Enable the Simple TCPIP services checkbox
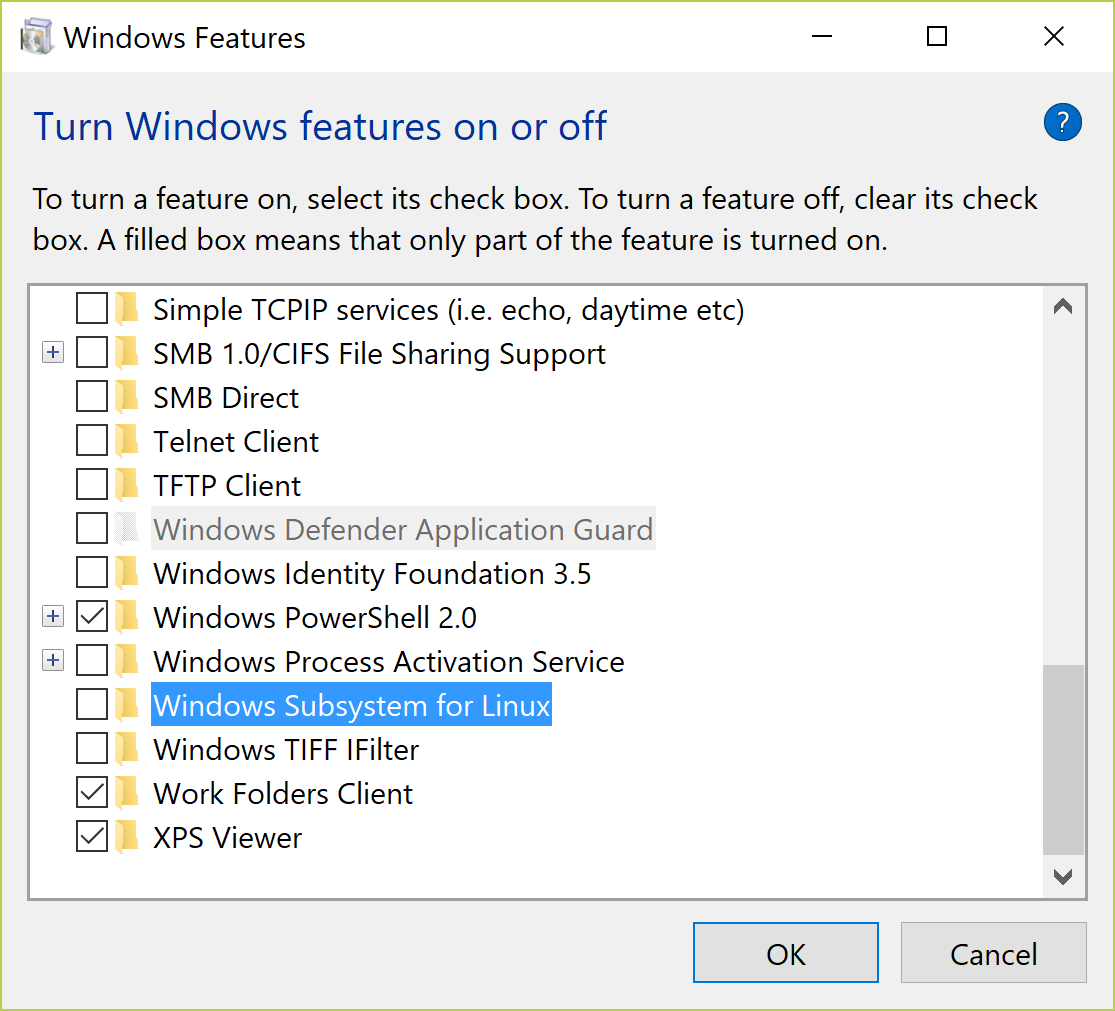 pyautogui.click(x=92, y=309)
